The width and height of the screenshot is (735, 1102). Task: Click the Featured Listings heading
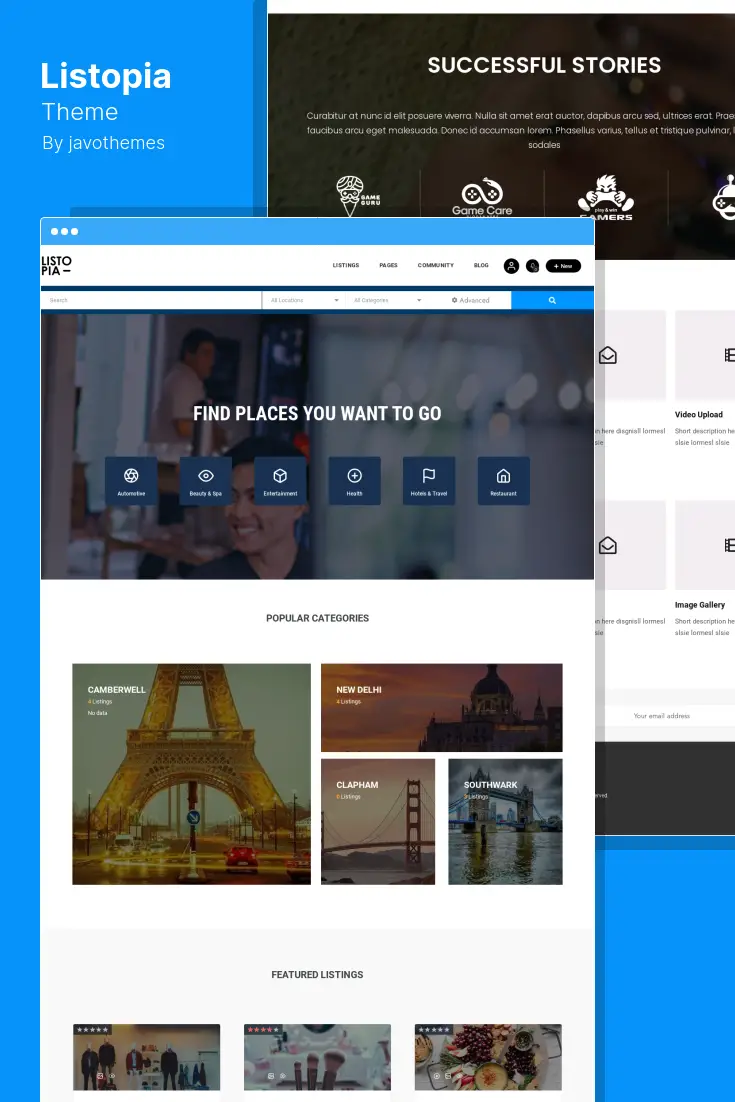pos(318,975)
